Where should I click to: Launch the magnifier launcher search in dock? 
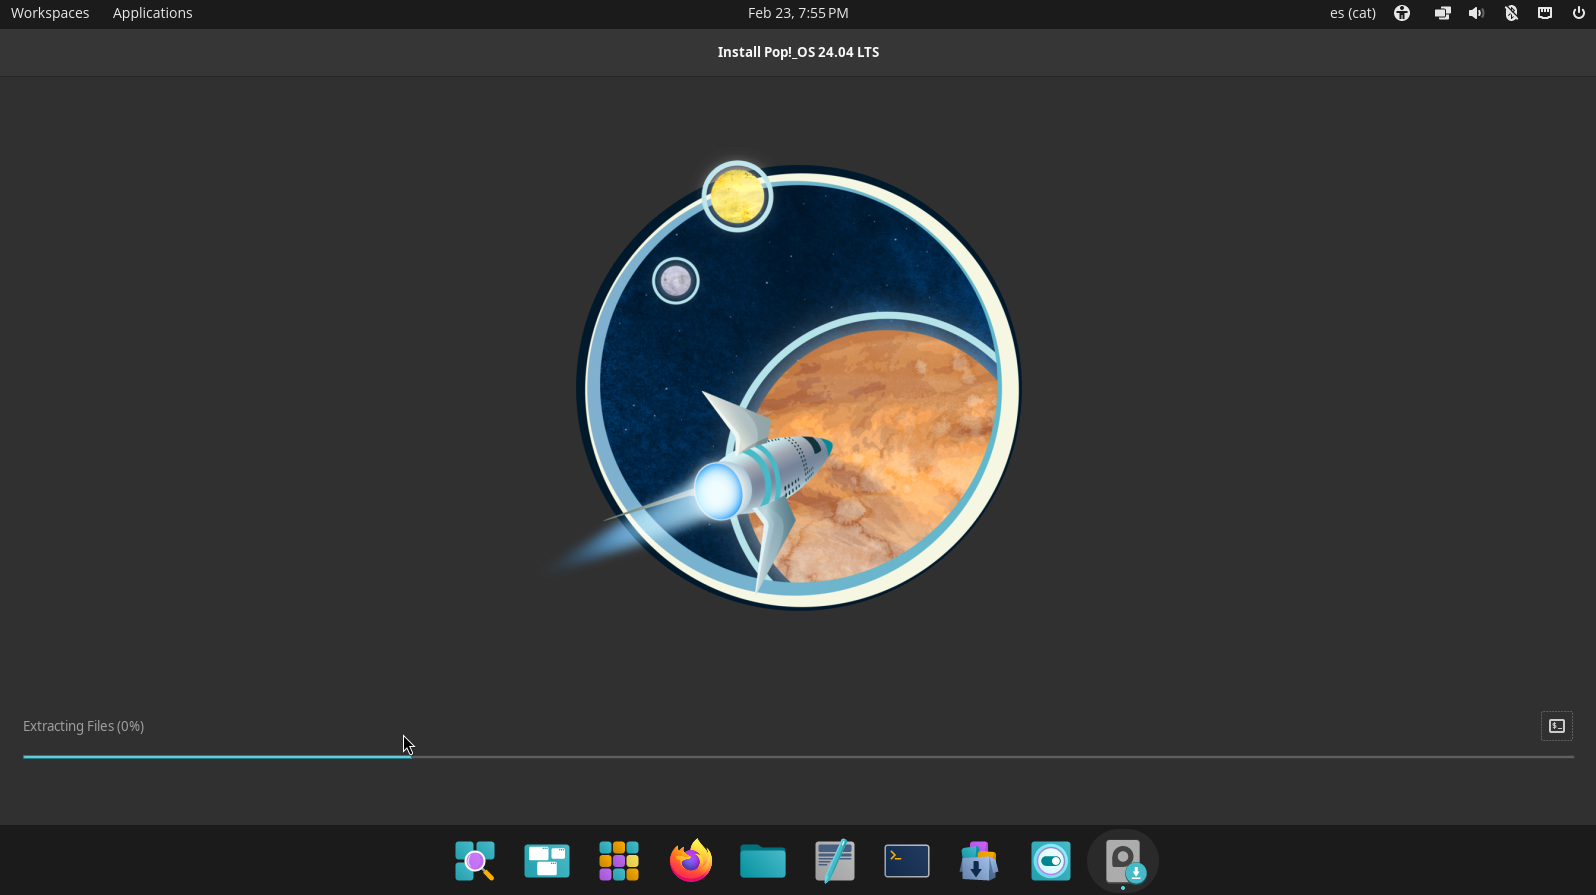(475, 860)
